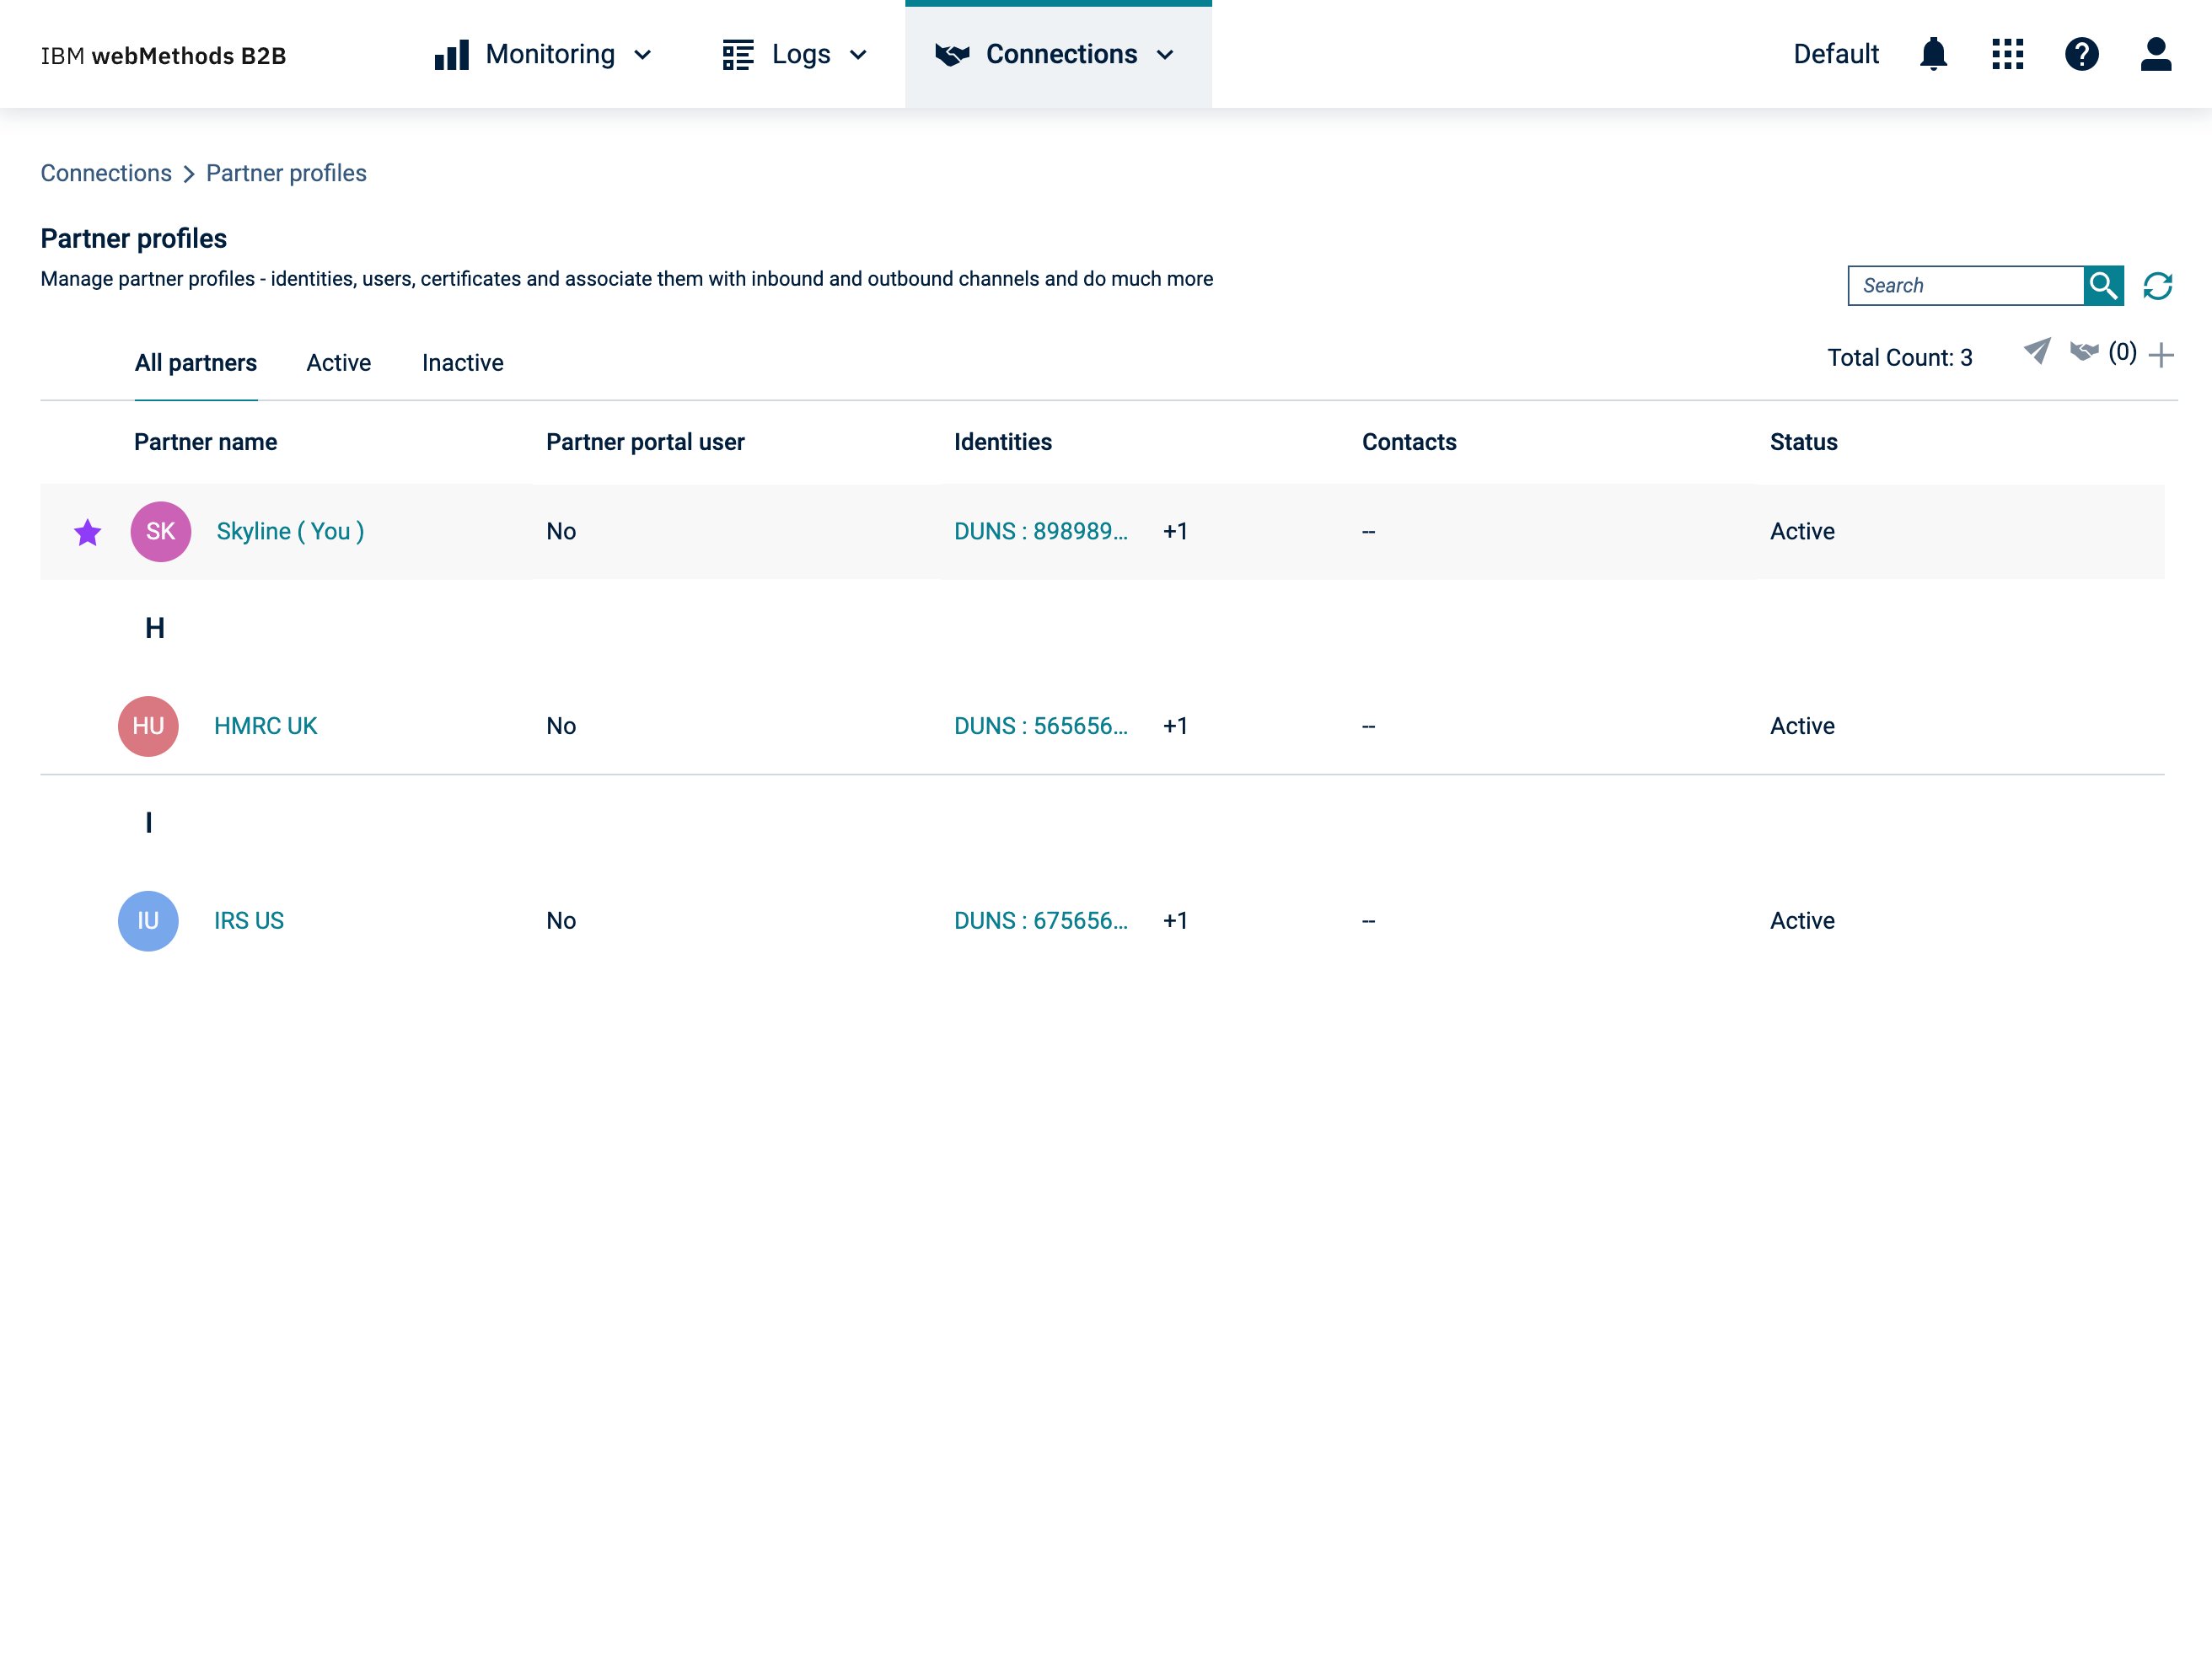Click the H section letter heading
This screenshot has width=2212, height=1662.
(x=155, y=629)
